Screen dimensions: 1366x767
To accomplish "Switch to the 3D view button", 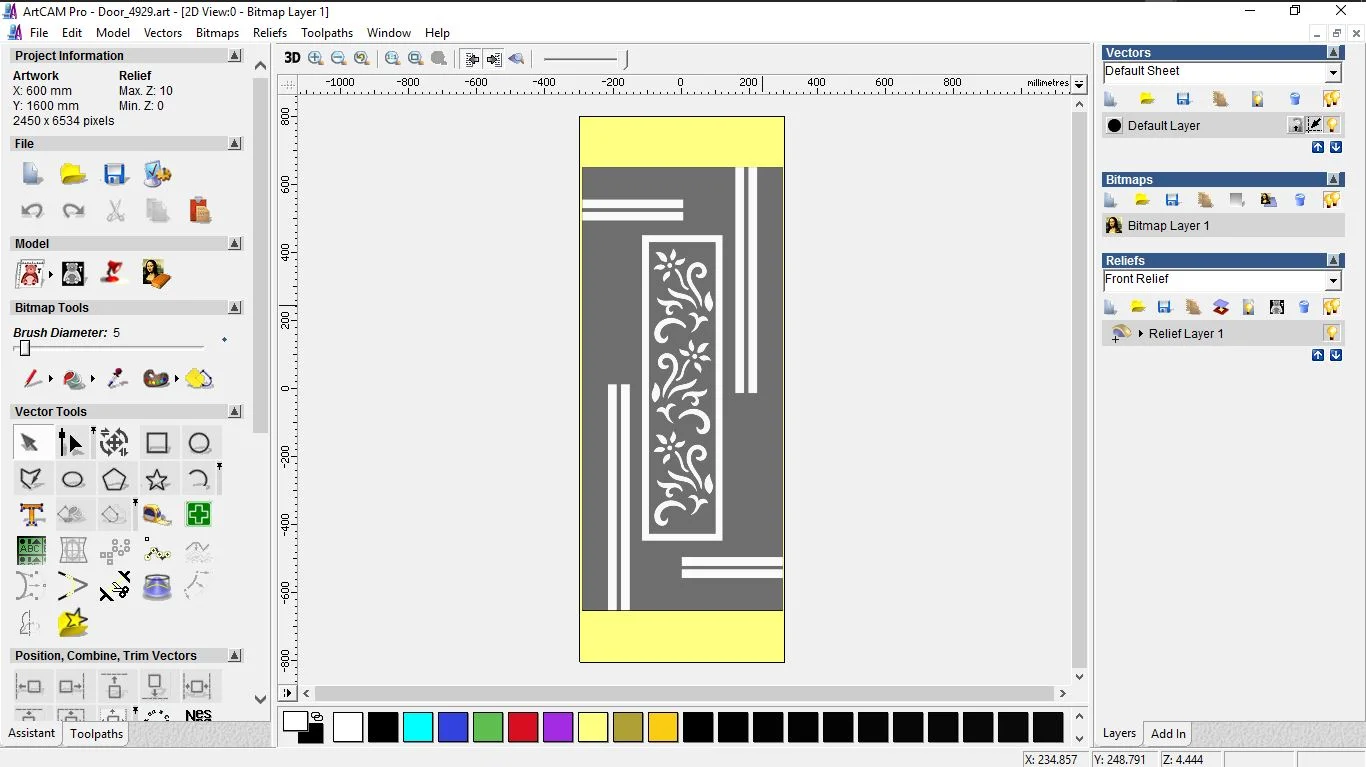I will pos(292,58).
